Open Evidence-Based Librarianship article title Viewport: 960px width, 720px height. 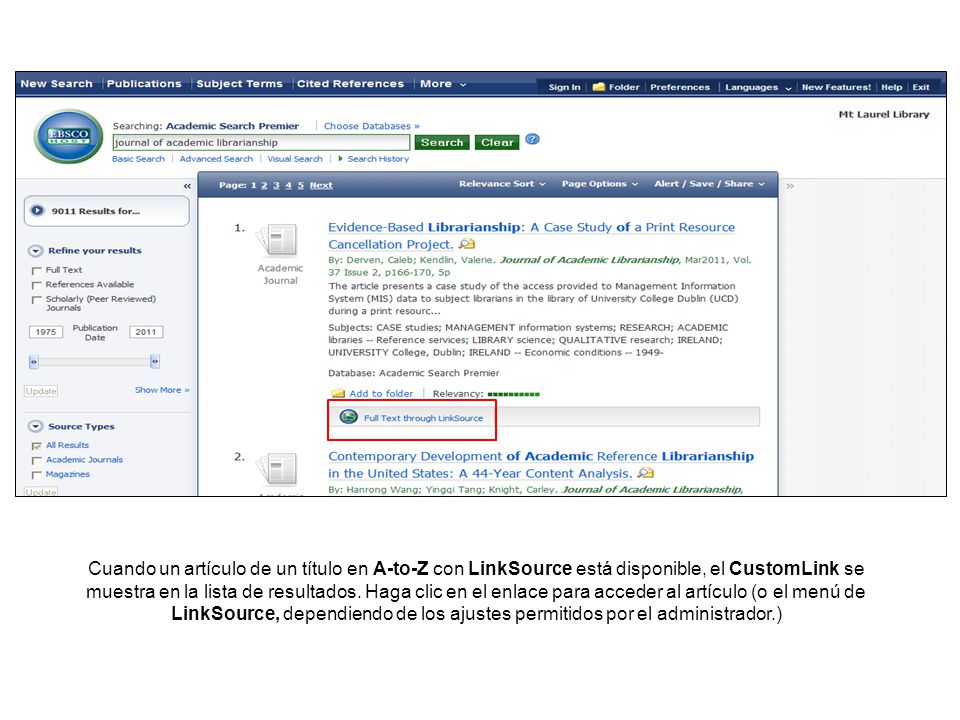pos(531,236)
